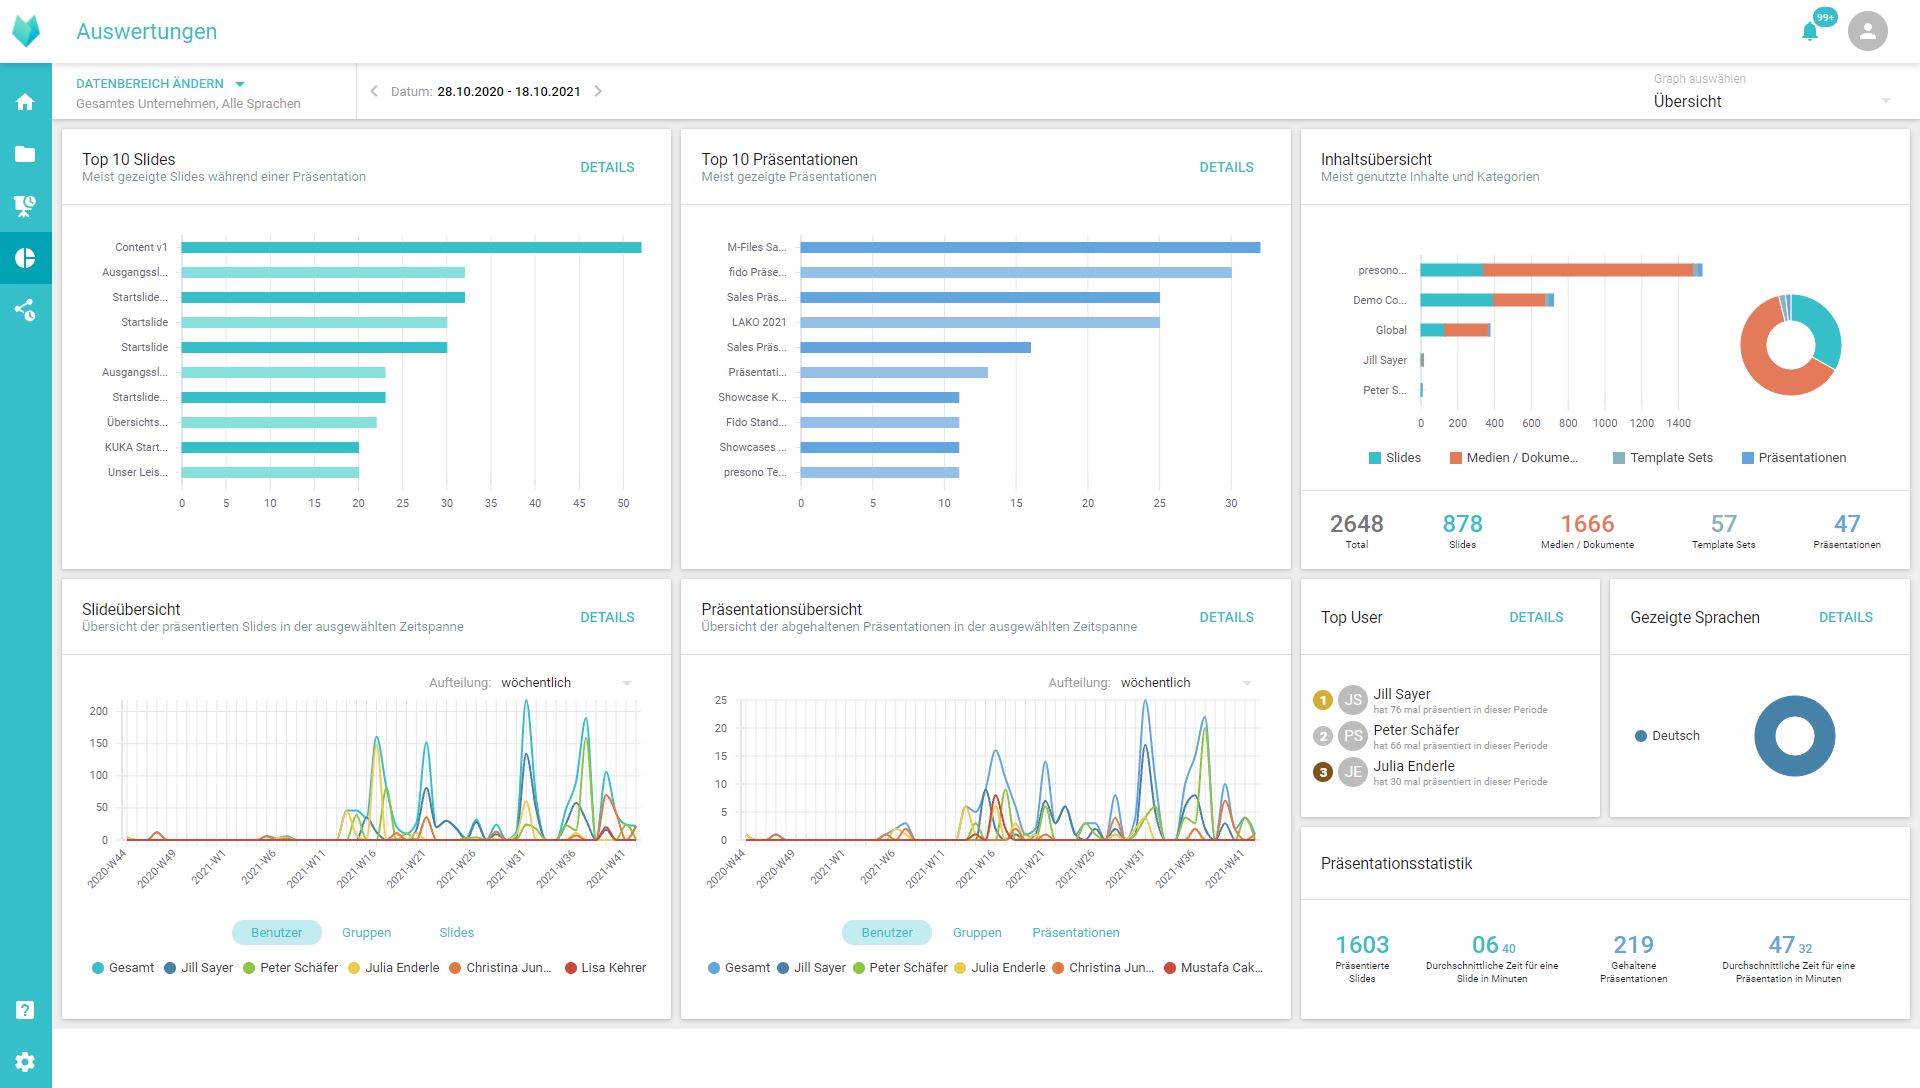Open the folder icon in sidebar
The height and width of the screenshot is (1088, 1920).
coord(25,154)
